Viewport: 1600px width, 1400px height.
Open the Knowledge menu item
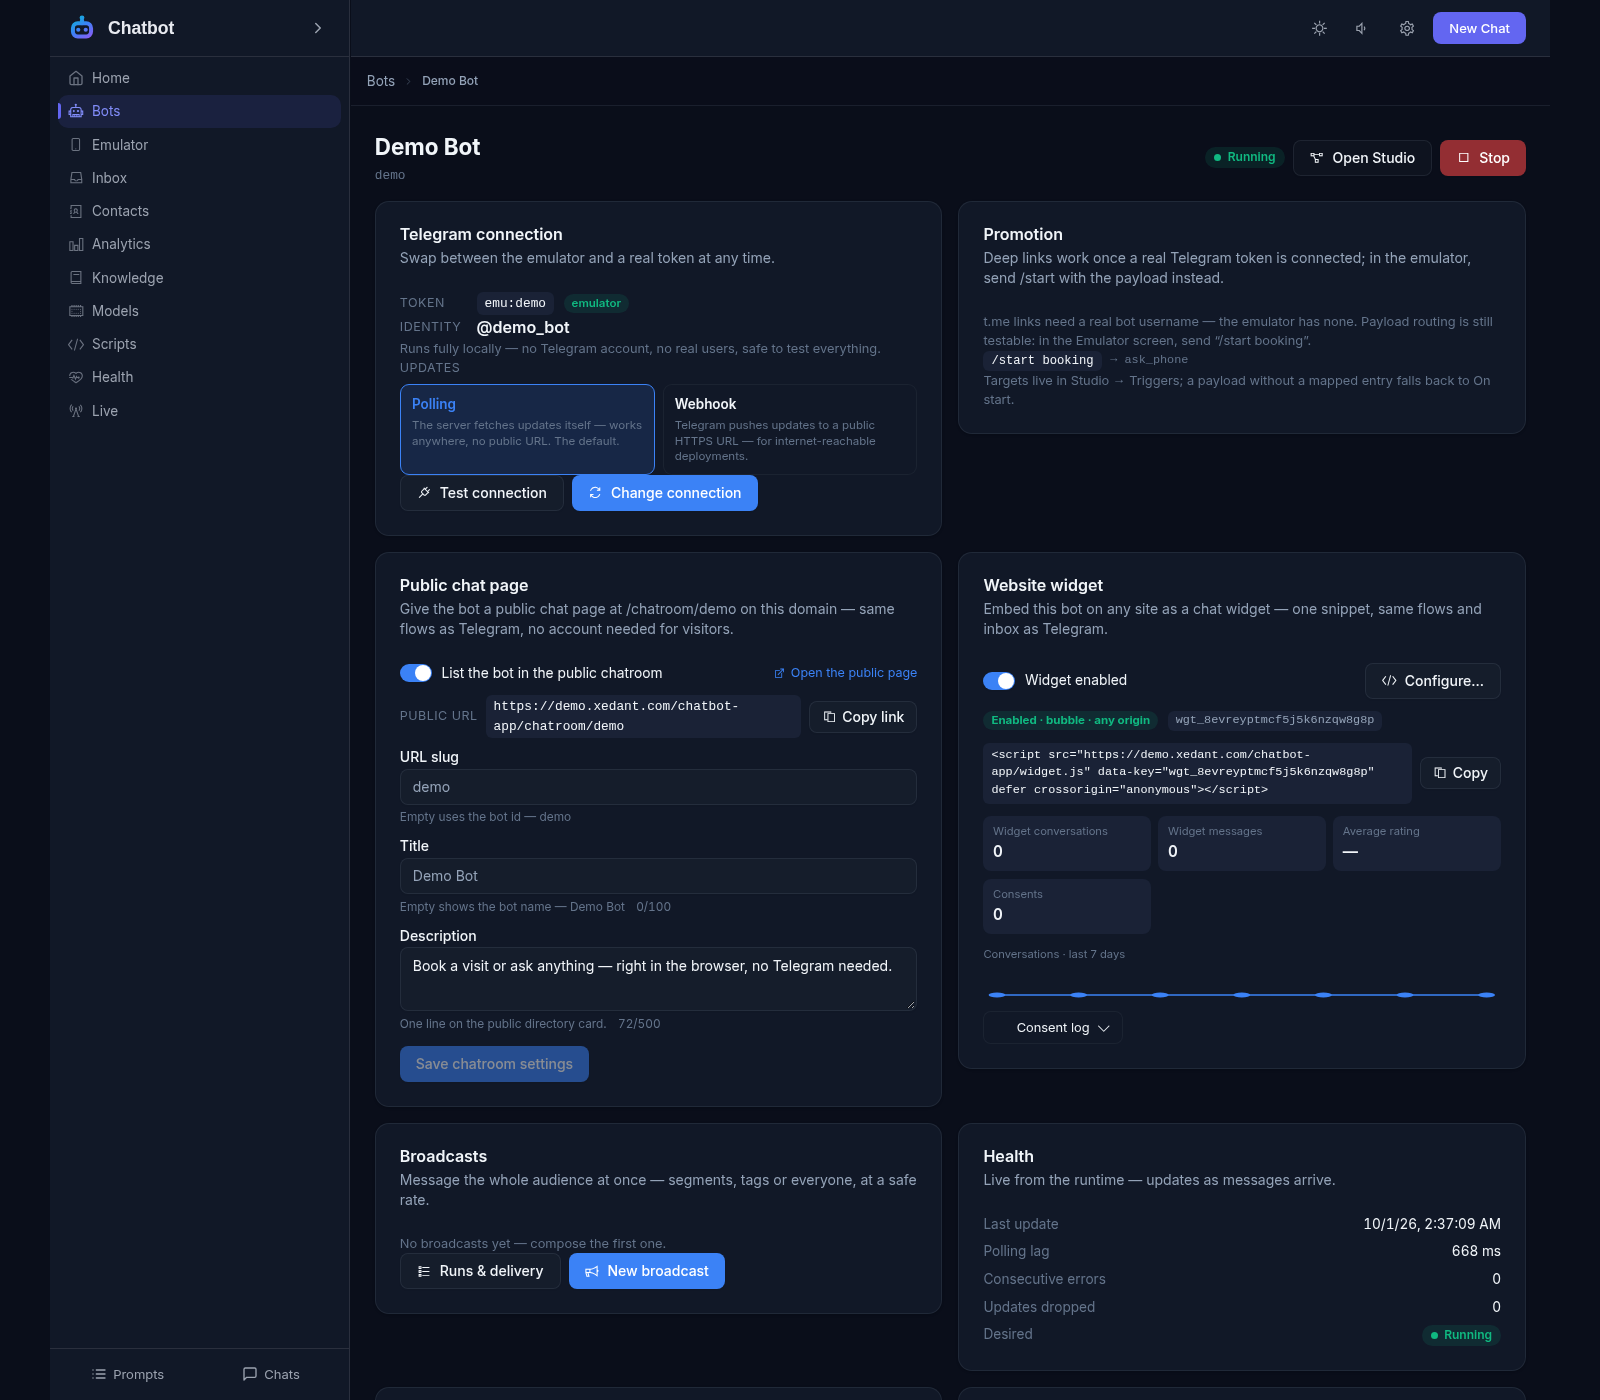coord(200,278)
